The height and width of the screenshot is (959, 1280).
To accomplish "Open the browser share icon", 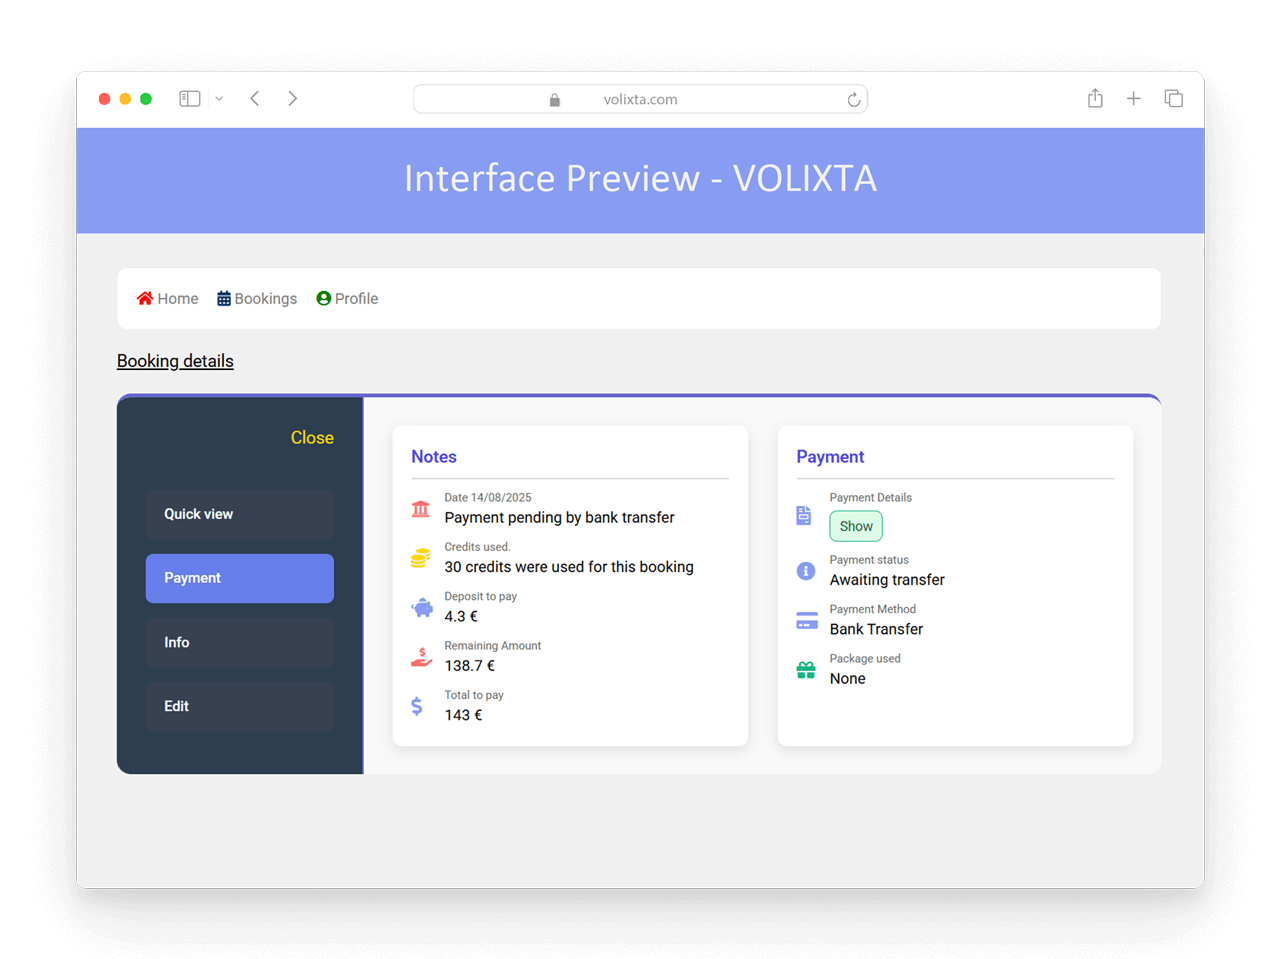I will [x=1095, y=97].
